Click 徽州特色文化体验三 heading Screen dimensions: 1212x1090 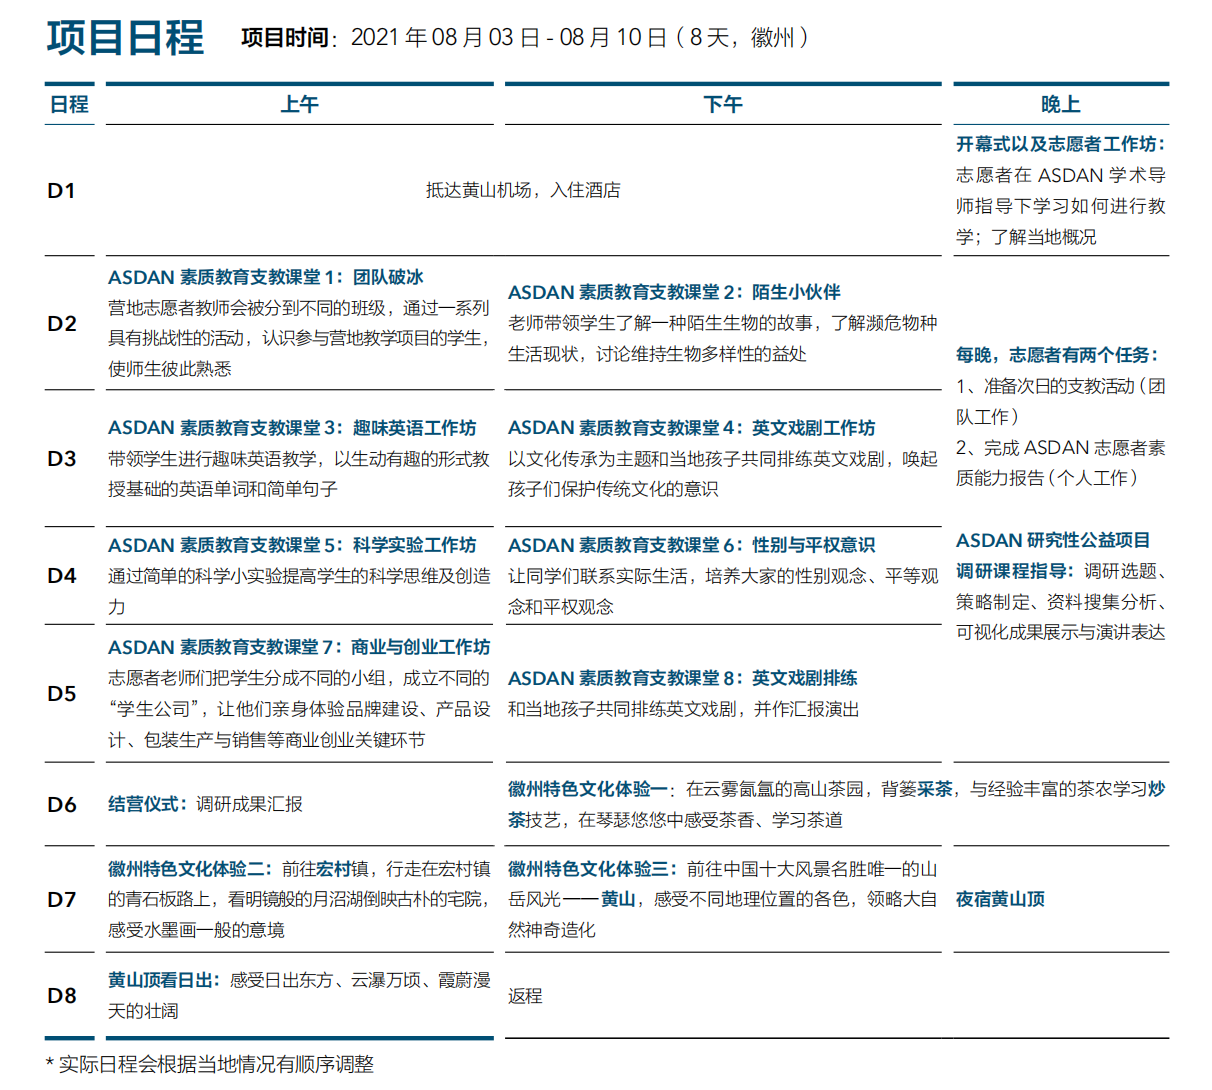coord(594,869)
